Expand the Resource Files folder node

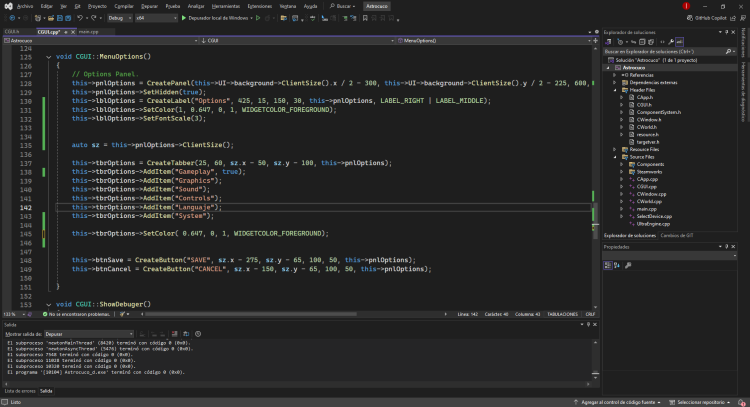click(613, 150)
